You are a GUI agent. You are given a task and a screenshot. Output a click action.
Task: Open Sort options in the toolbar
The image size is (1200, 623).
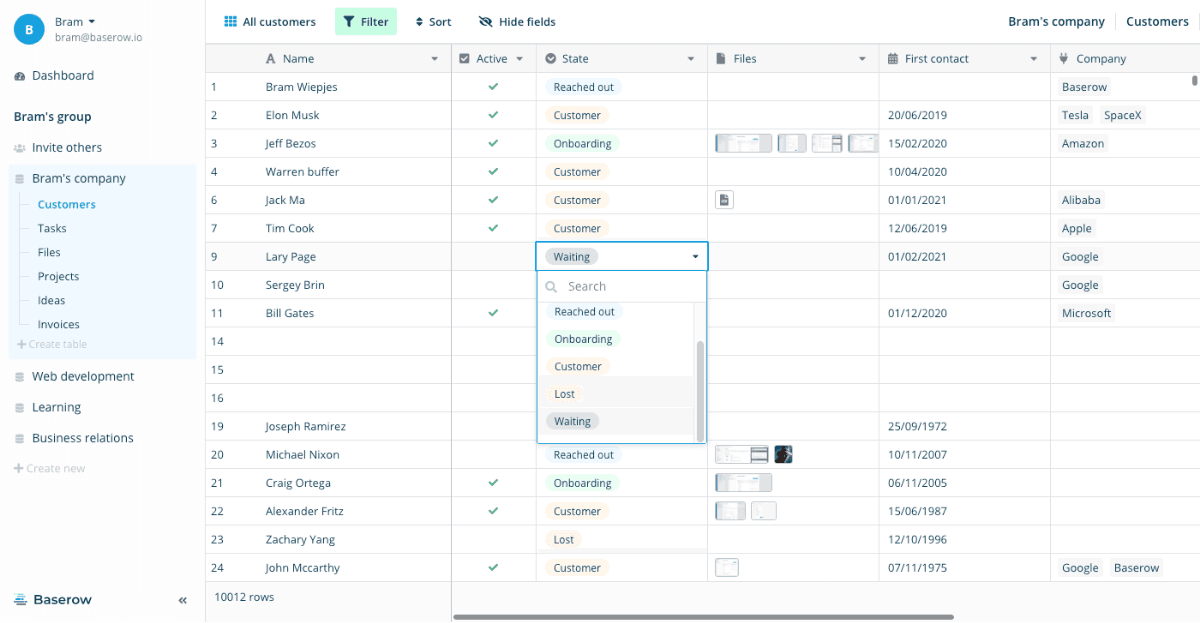pyautogui.click(x=432, y=21)
